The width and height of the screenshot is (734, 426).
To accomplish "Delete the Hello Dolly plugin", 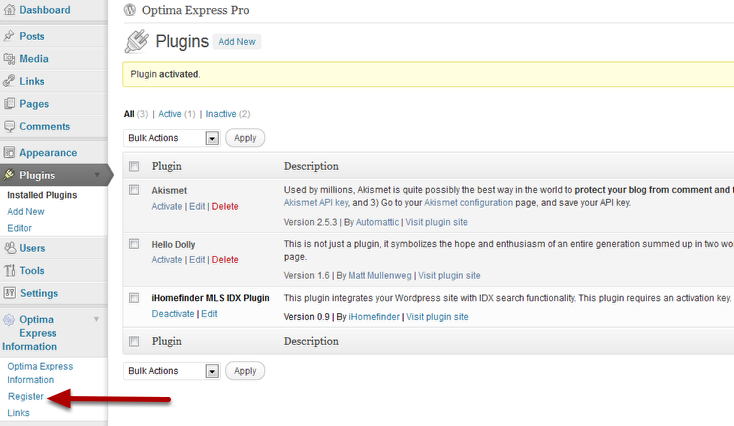I will [x=225, y=260].
